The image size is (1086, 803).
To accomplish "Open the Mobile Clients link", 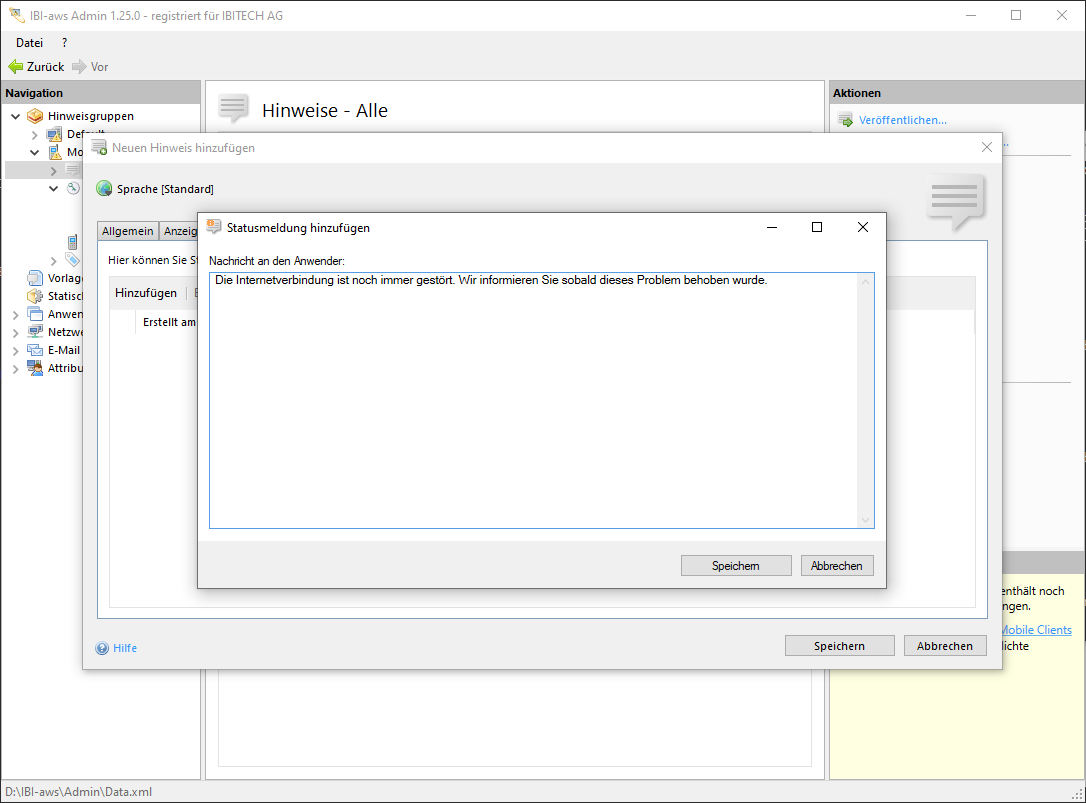I will click(1036, 630).
